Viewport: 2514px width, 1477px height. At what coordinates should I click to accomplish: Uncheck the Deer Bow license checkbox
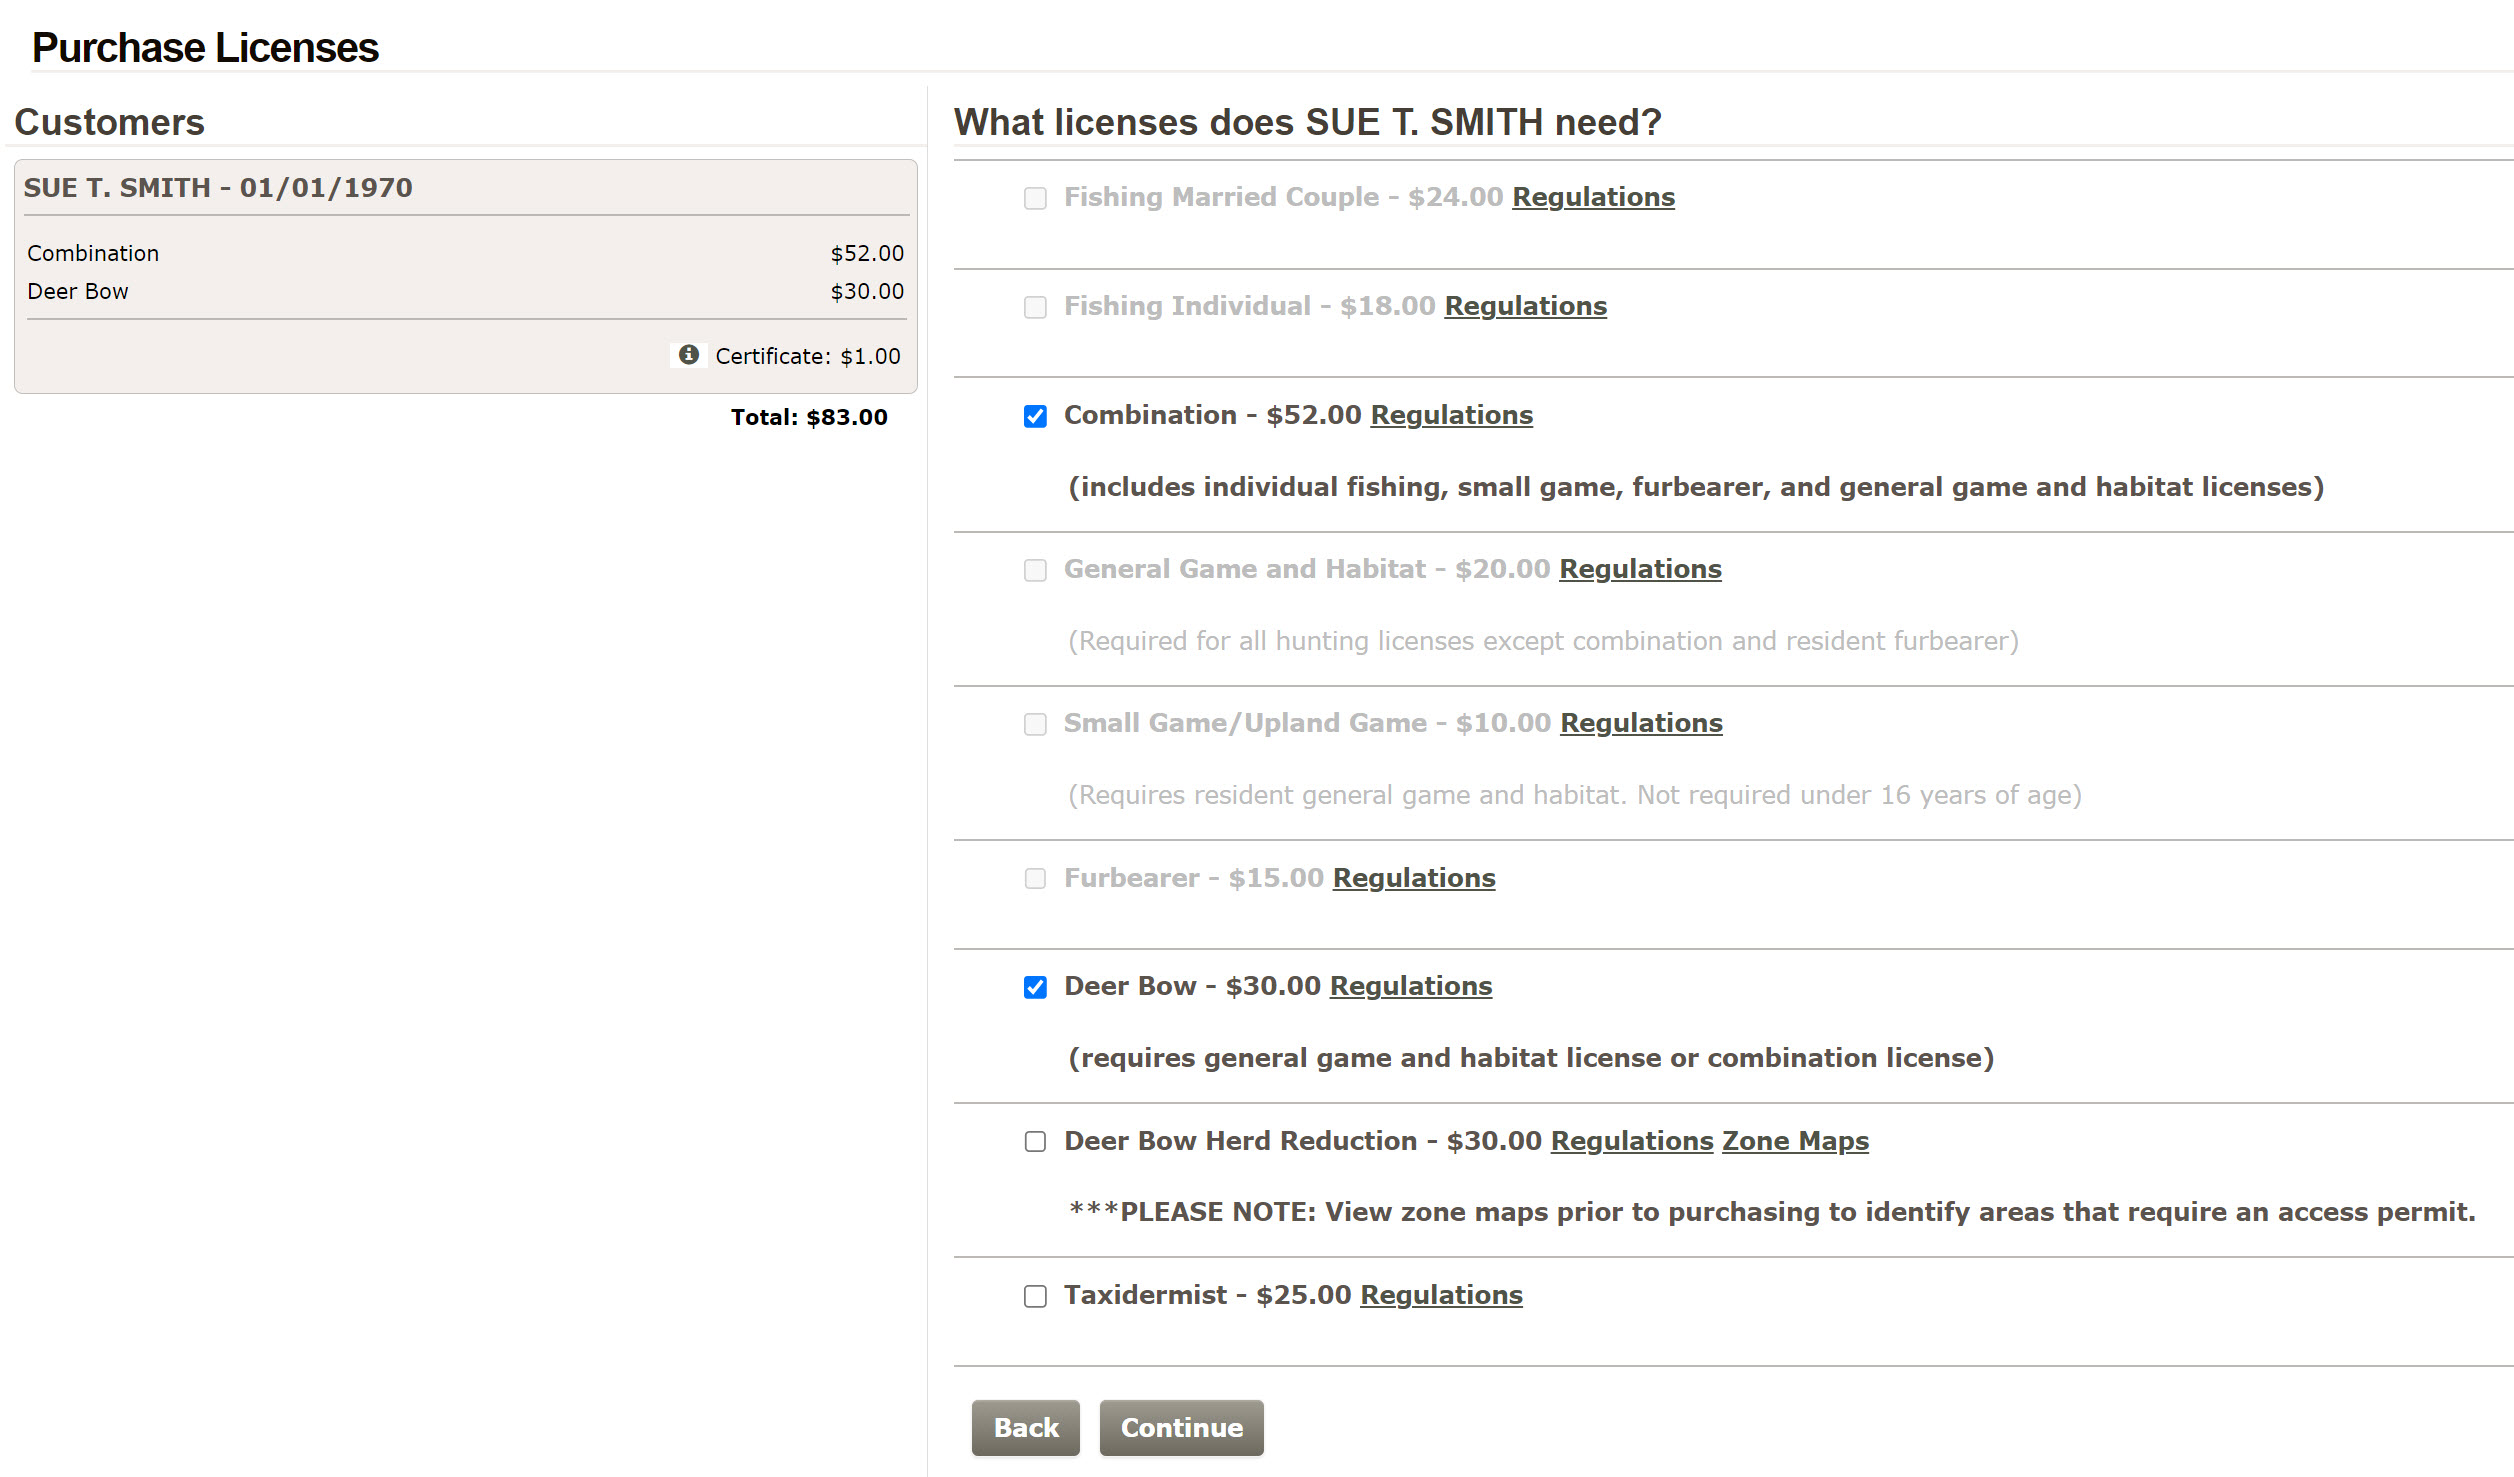coord(1035,987)
